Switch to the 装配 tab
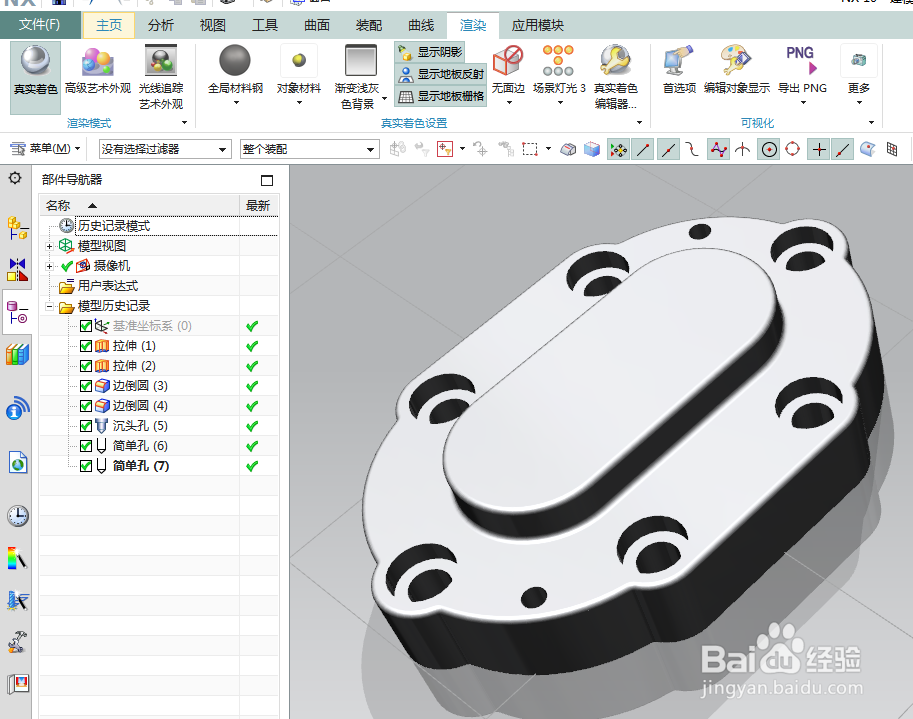The width and height of the screenshot is (913, 719). tap(369, 25)
